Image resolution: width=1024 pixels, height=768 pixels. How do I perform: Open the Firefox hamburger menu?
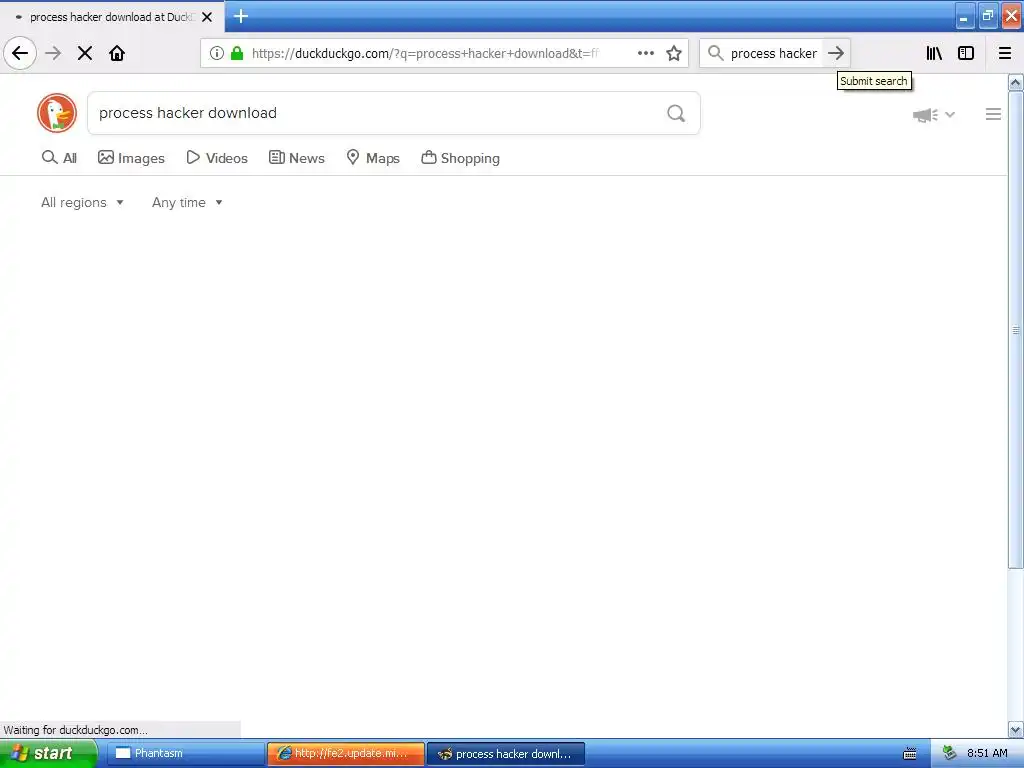click(1005, 53)
